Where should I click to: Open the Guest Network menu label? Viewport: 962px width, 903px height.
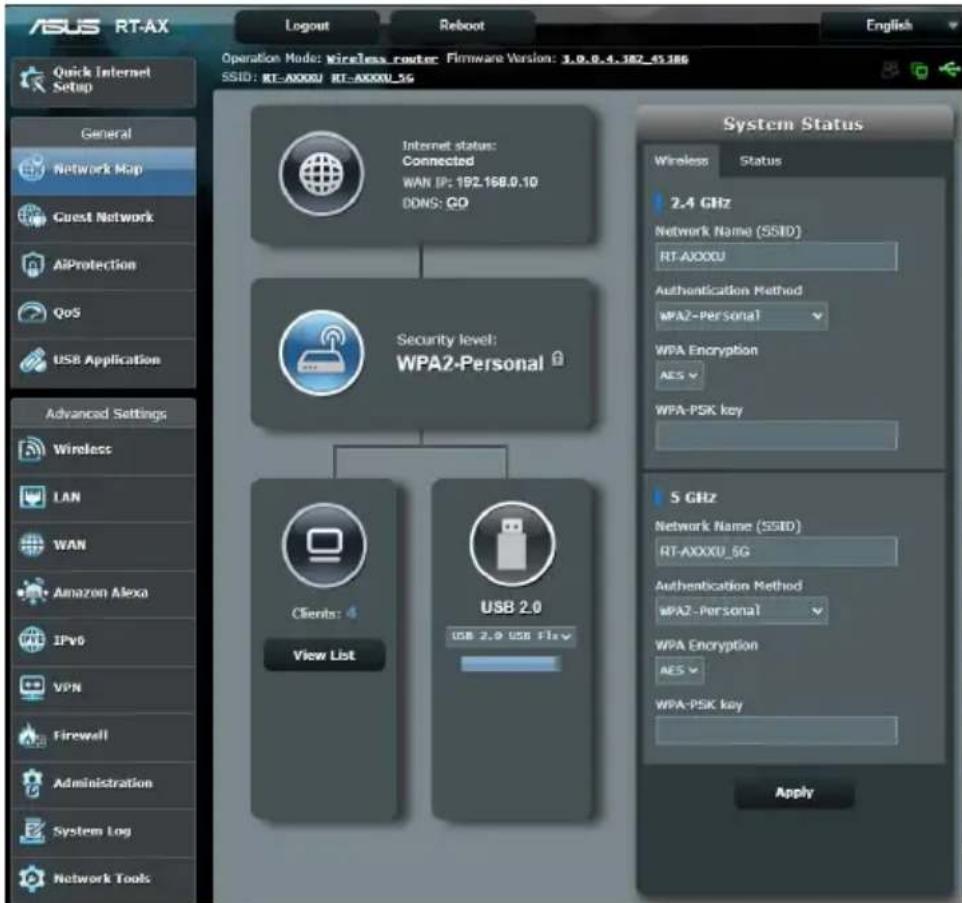(x=103, y=217)
